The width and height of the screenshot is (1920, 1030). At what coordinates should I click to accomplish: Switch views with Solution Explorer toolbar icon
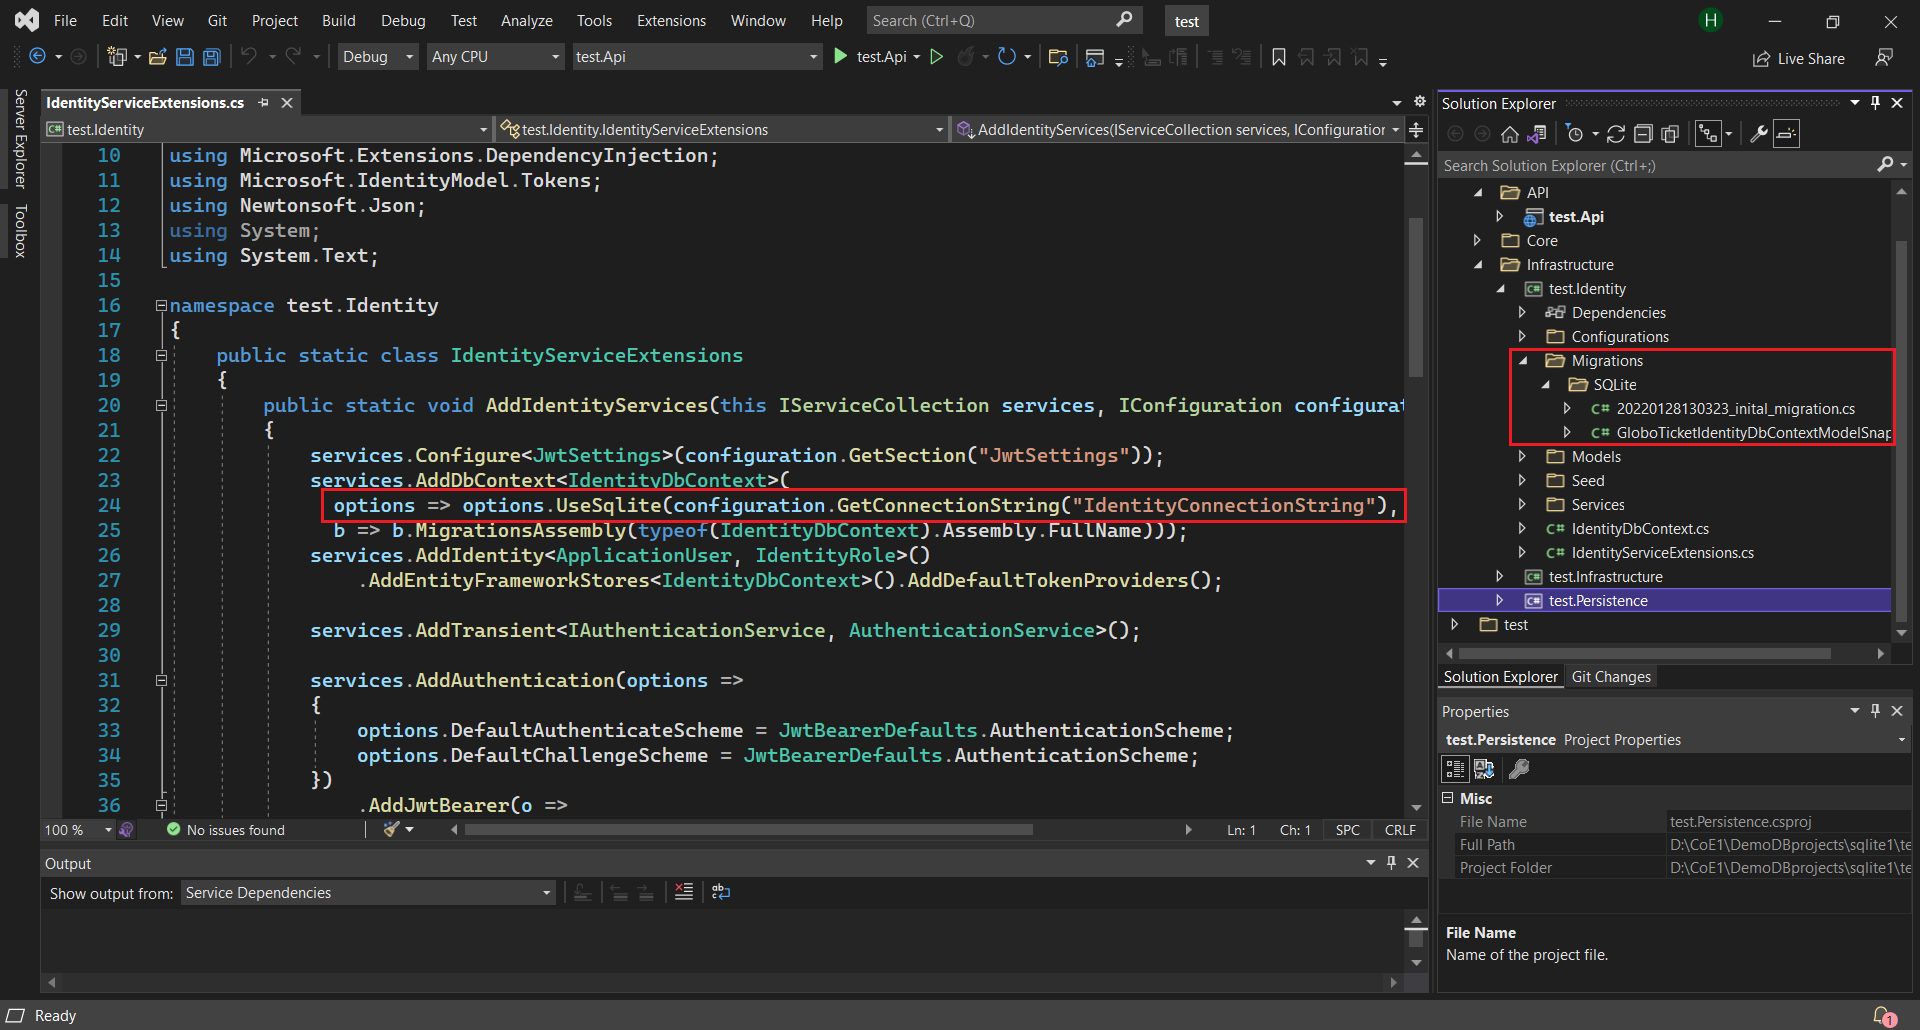[x=1537, y=134]
